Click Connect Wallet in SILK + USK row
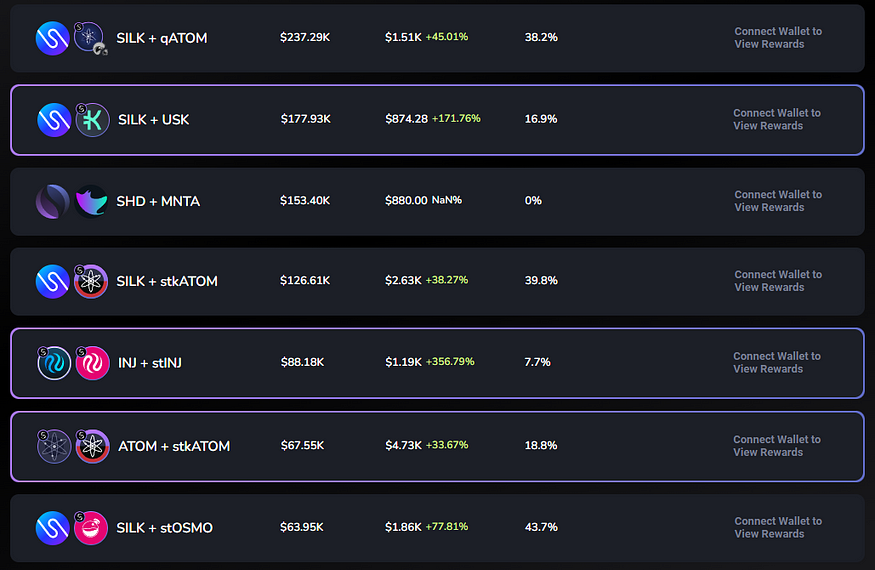The image size is (875, 570). [x=776, y=119]
